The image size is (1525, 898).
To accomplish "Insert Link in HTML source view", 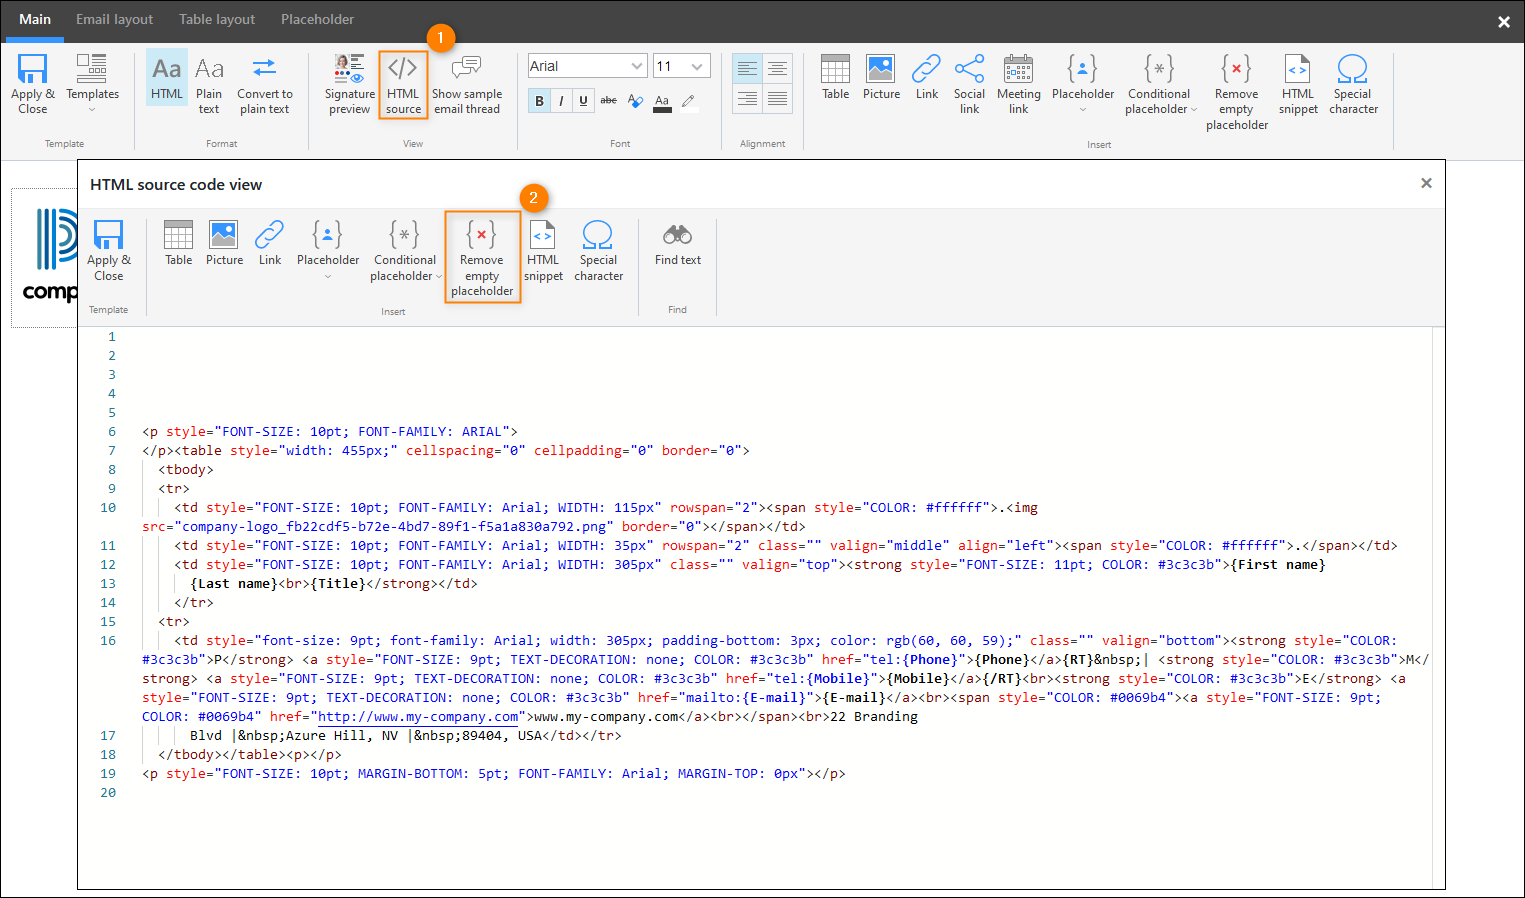I will click(270, 243).
